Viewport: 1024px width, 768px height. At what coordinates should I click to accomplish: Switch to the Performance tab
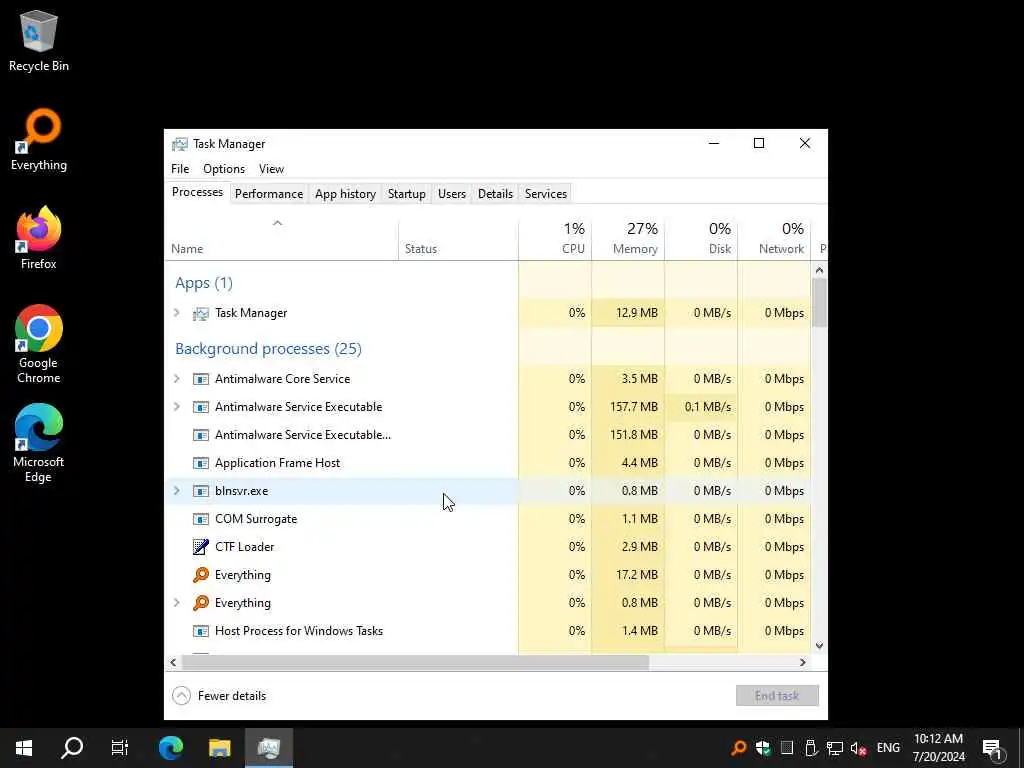tap(269, 194)
